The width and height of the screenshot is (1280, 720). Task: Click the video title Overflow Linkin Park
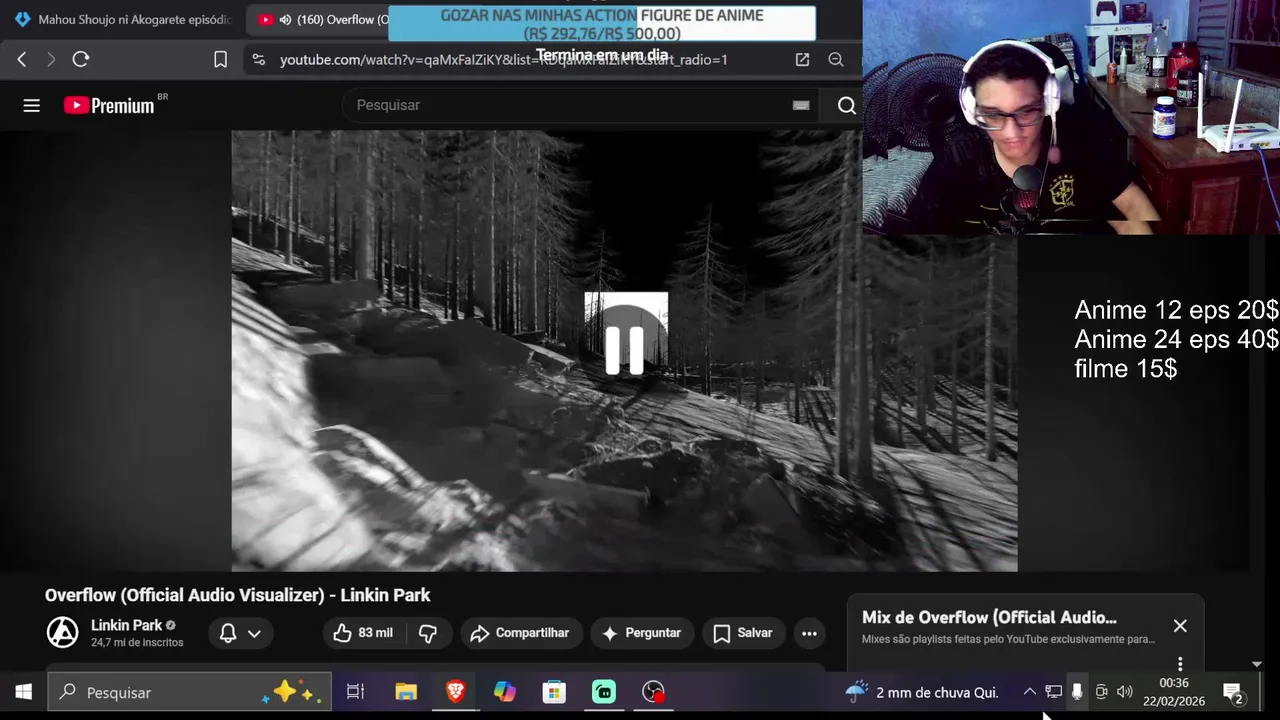tap(237, 595)
